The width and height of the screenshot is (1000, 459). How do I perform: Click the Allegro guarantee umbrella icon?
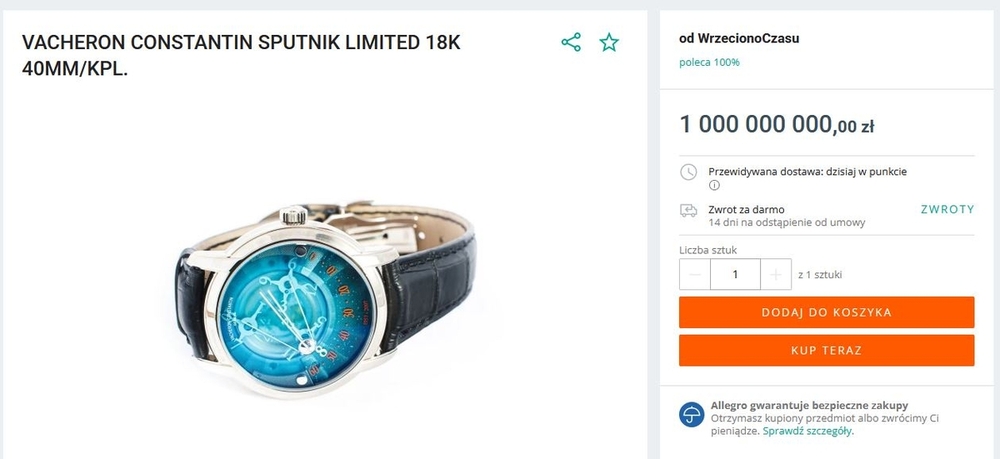pyautogui.click(x=692, y=414)
